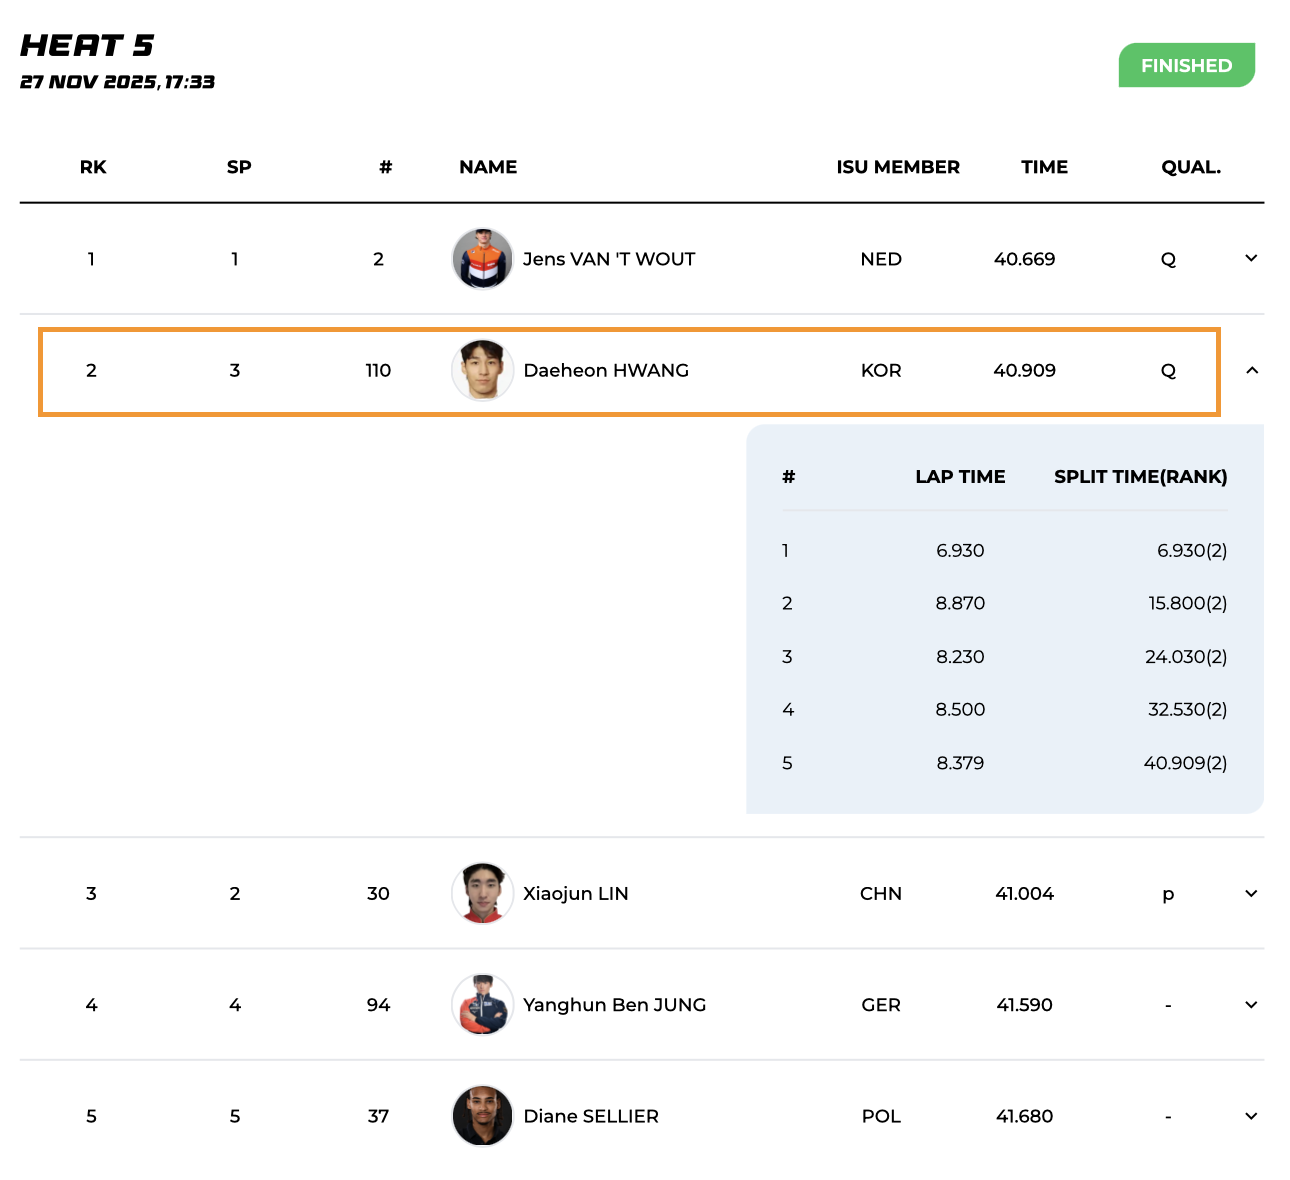Collapse Daeheon HWANG lap times panel
The image size is (1290, 1180).
click(x=1250, y=371)
